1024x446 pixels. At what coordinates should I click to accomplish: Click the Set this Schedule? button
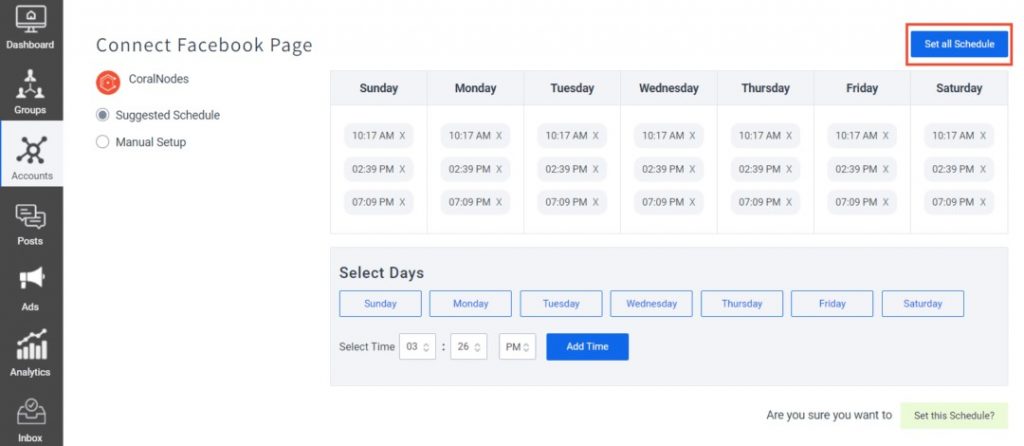[x=954, y=415]
